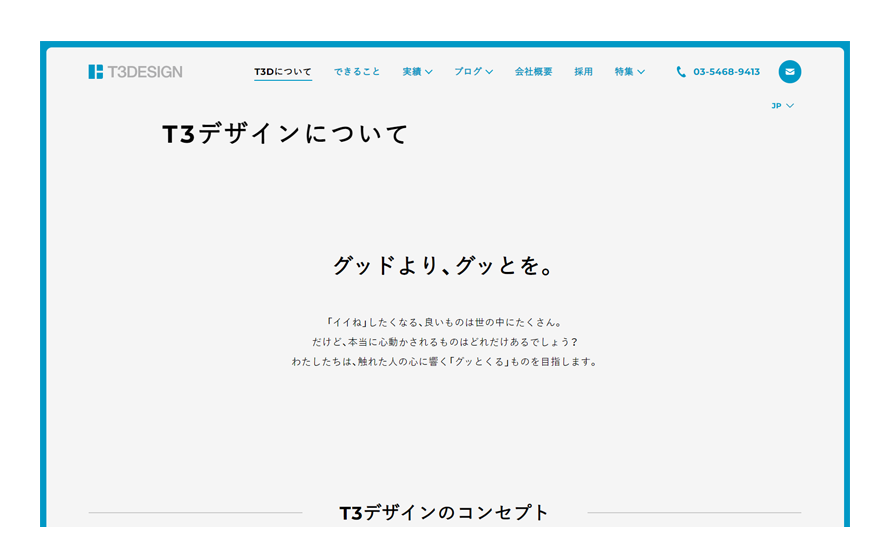Screen dimensions: 890x560
Task: Expand the 実績 dropdown menu
Action: pos(417,71)
